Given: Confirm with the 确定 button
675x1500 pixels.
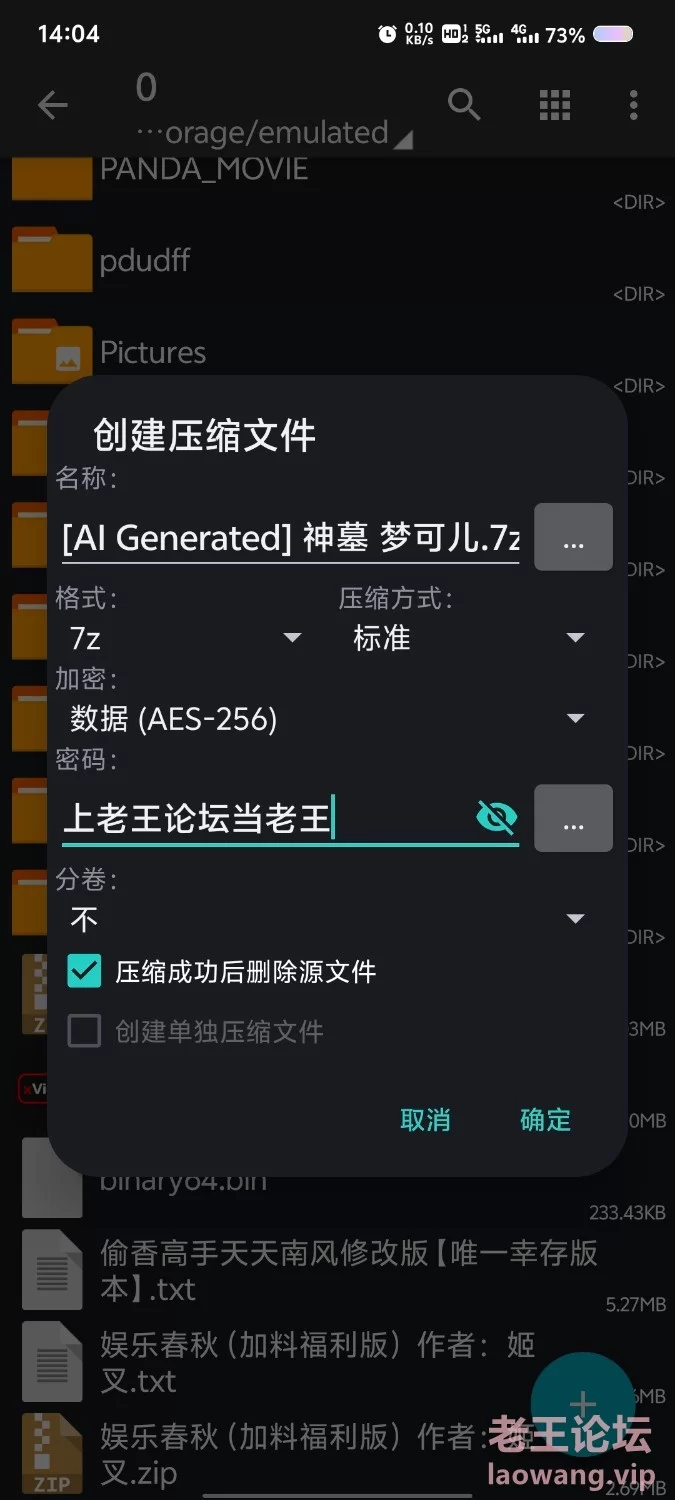Looking at the screenshot, I should [545, 1119].
